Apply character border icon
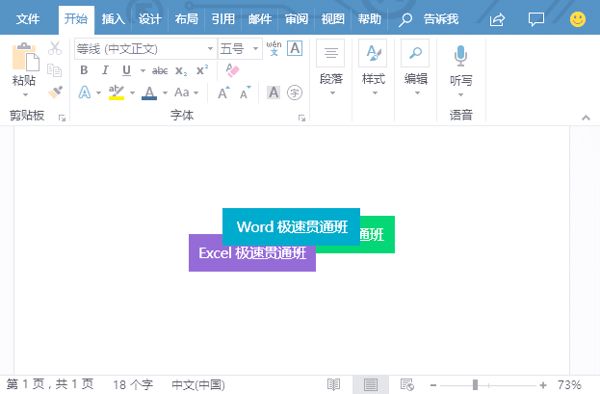This screenshot has height=394, width=600. point(295,48)
